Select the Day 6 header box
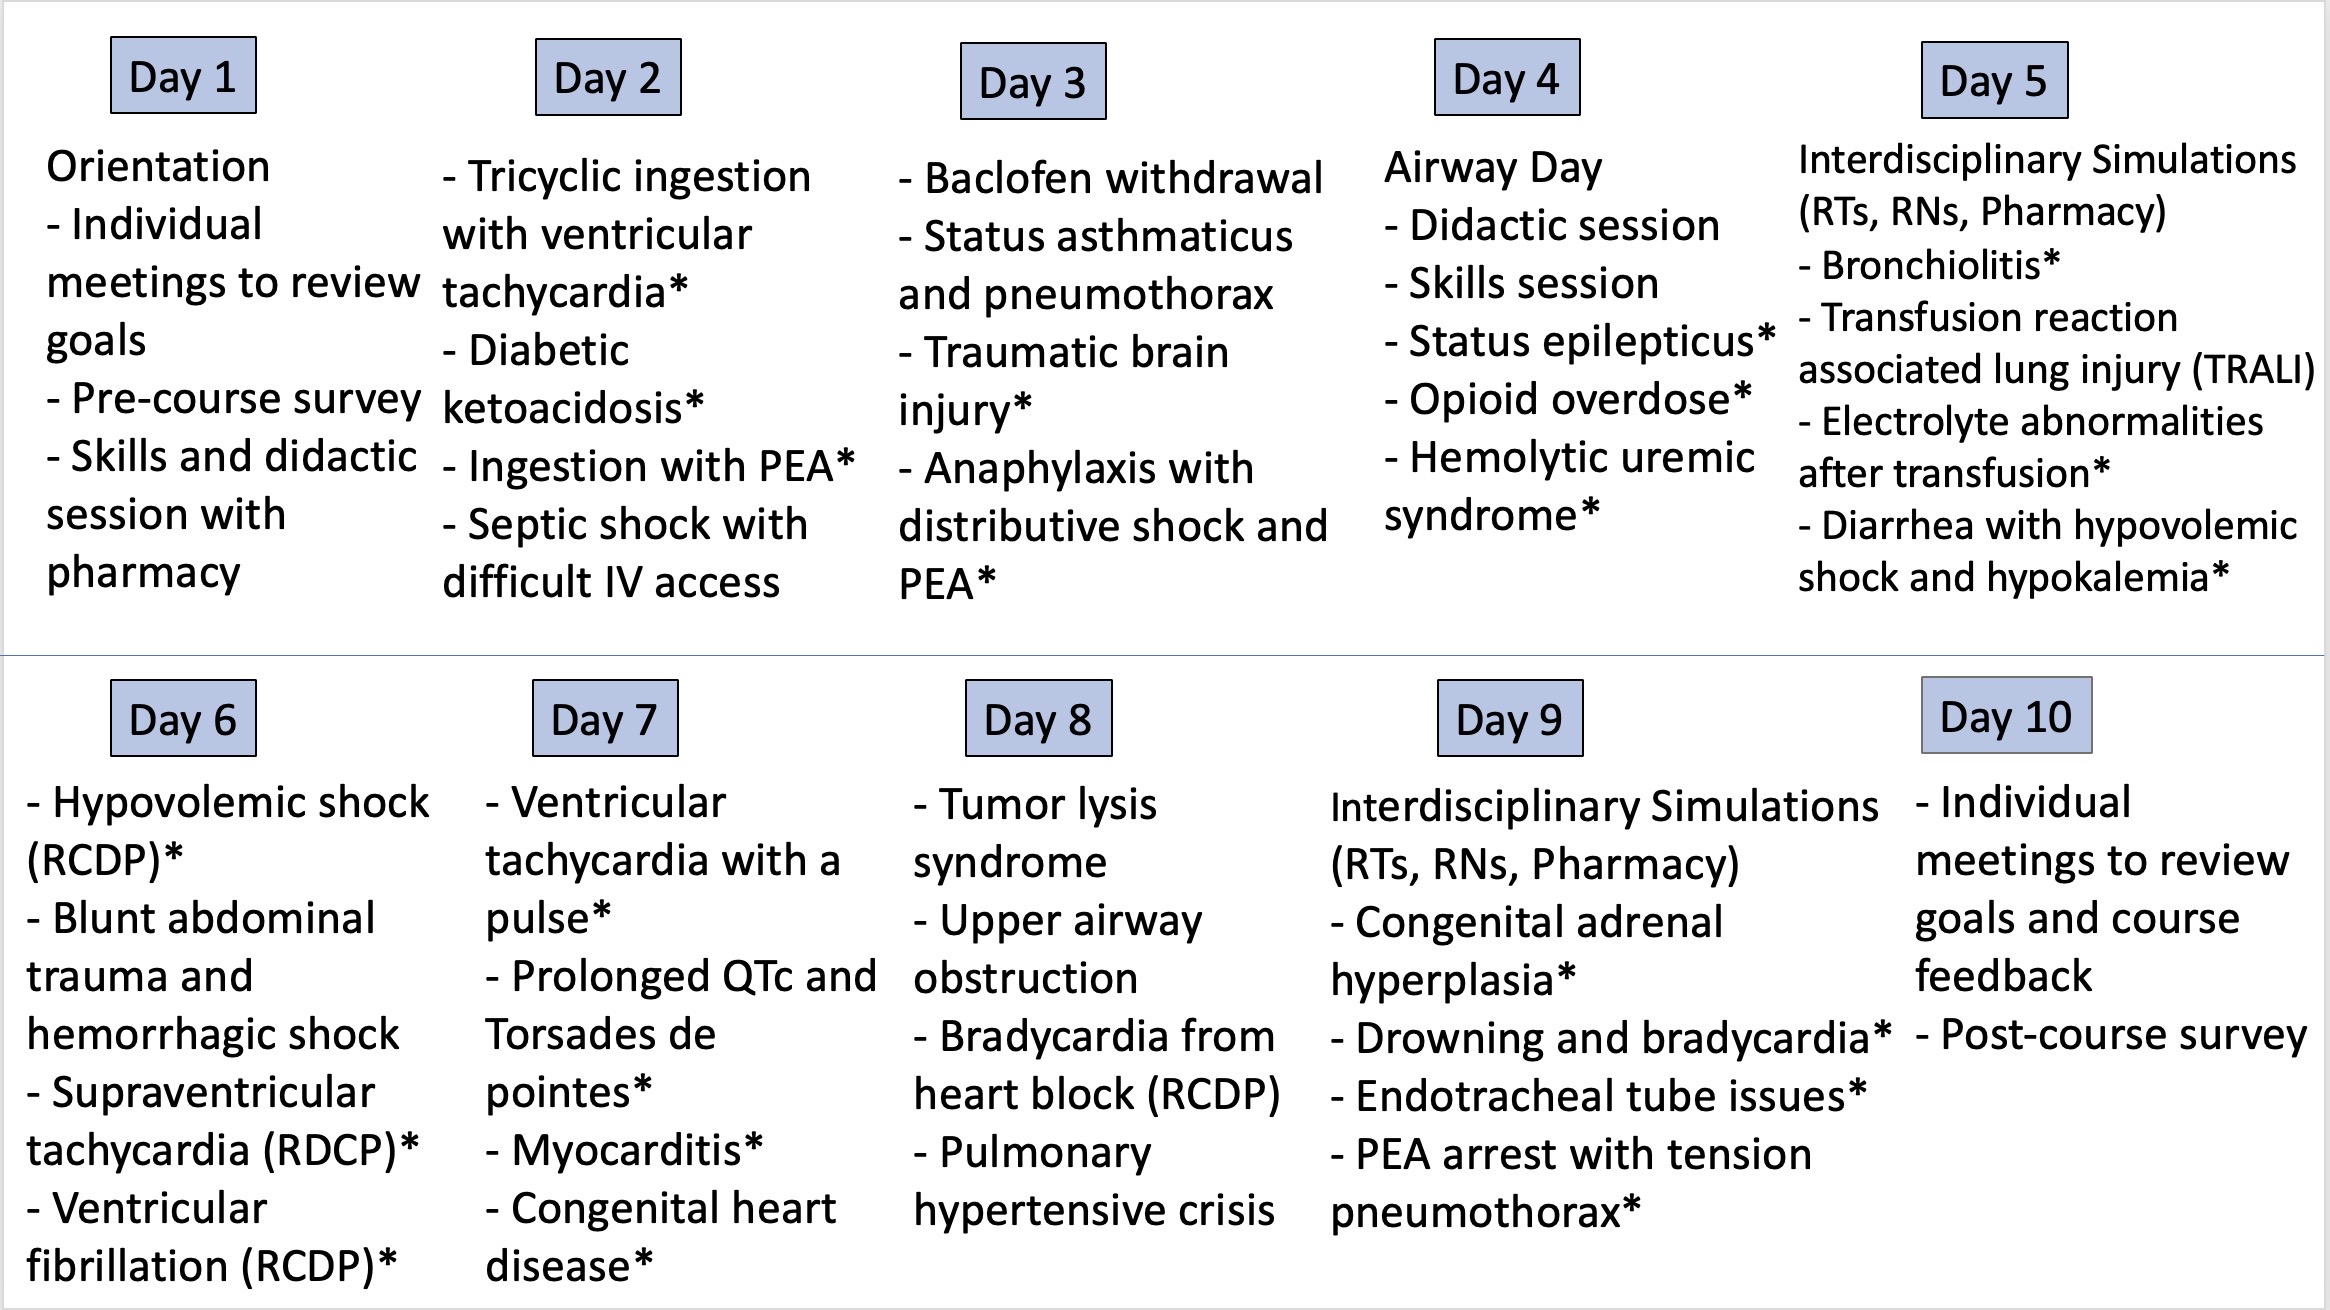The width and height of the screenshot is (2330, 1310). pyautogui.click(x=183, y=719)
